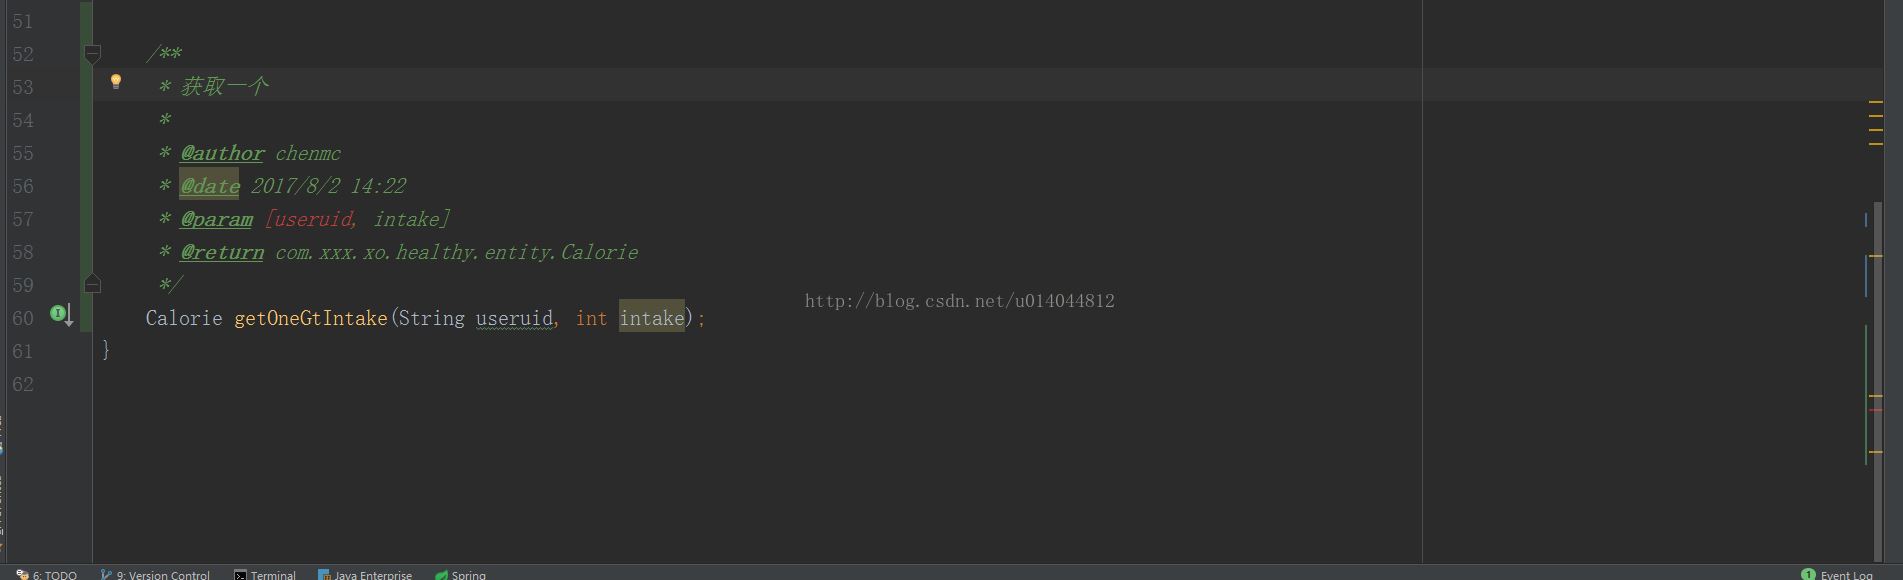Open the TODO tool window

[47, 574]
